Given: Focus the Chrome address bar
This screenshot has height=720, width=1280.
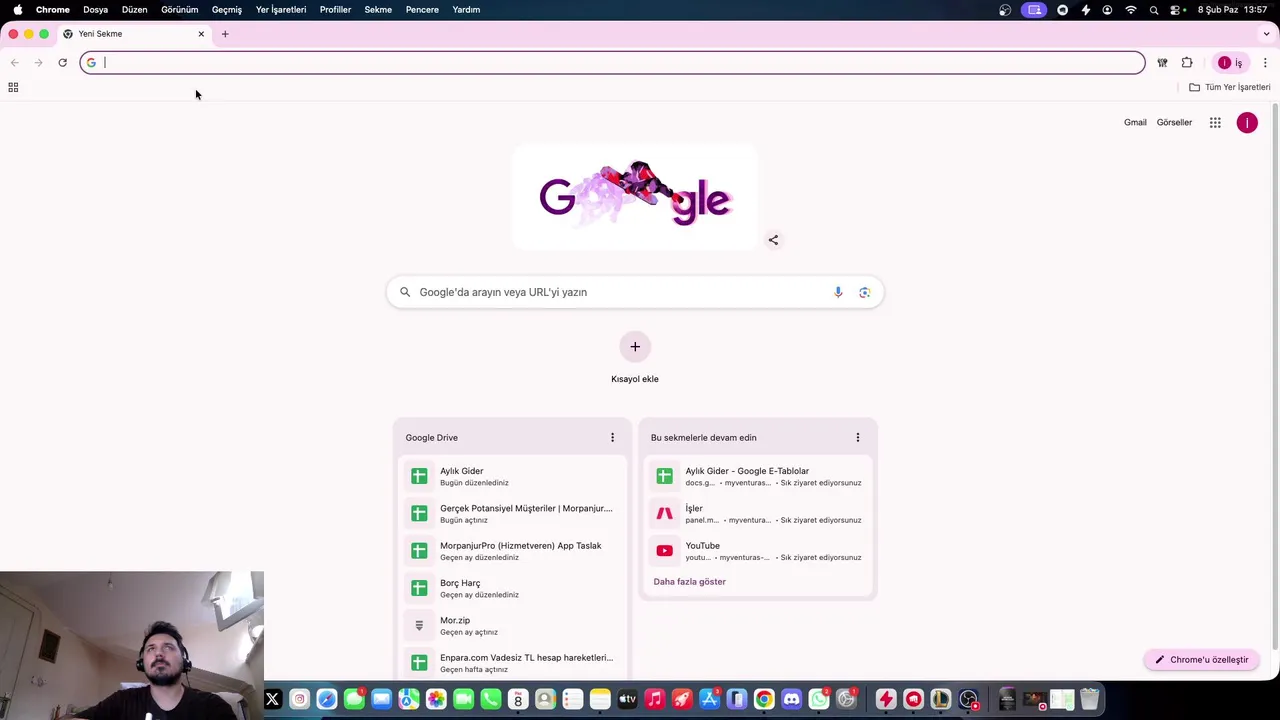Looking at the screenshot, I should (612, 62).
